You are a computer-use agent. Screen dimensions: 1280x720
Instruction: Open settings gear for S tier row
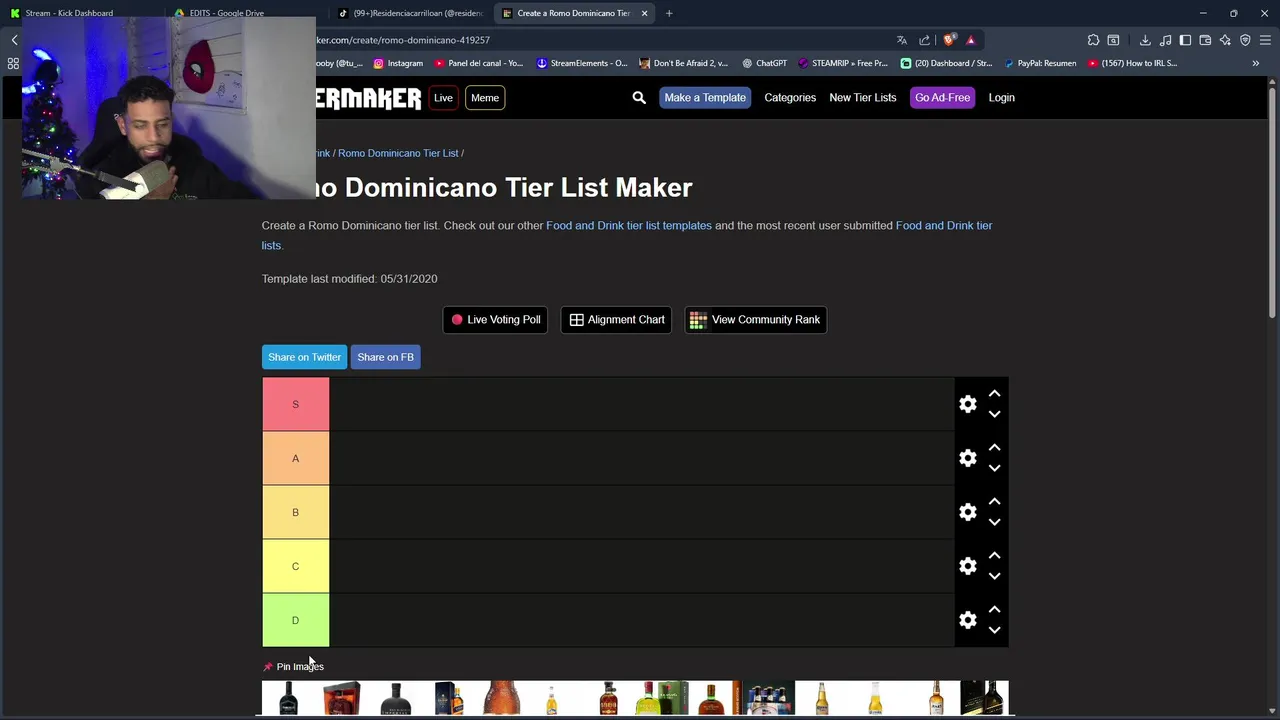click(968, 404)
